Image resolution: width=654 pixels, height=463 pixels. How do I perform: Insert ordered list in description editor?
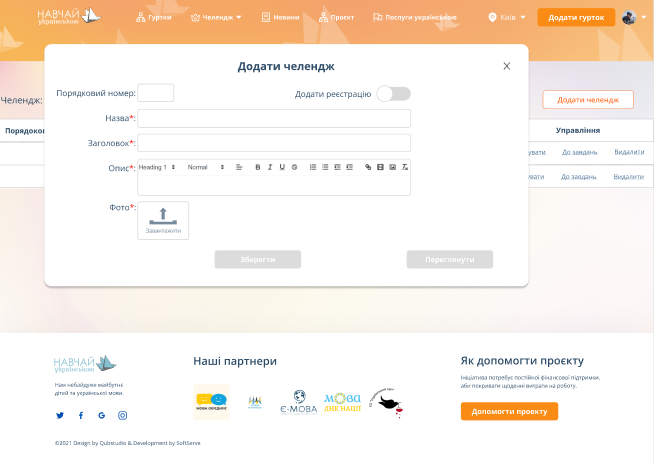(x=313, y=167)
